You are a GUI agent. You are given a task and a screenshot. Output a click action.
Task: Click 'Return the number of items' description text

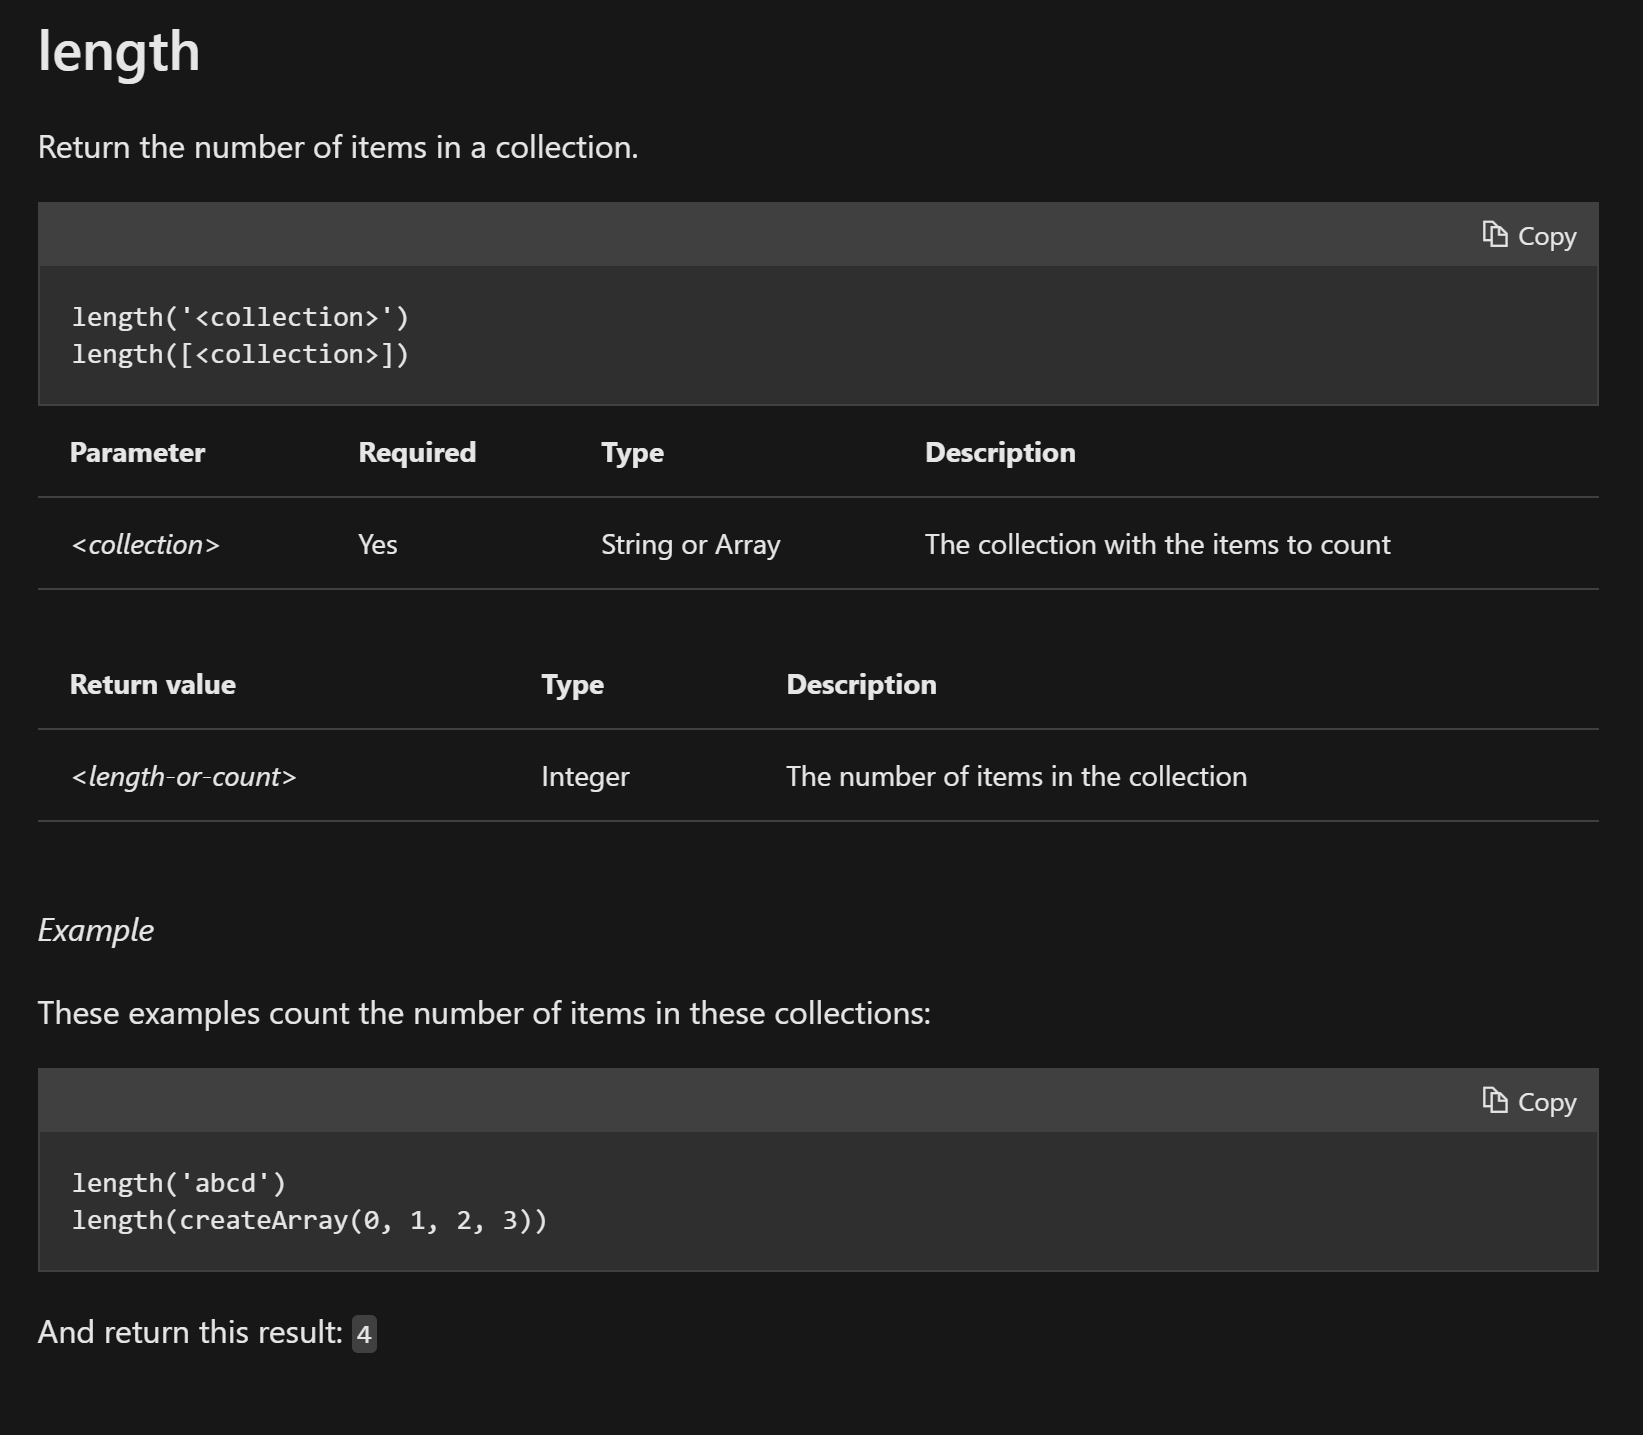click(337, 147)
